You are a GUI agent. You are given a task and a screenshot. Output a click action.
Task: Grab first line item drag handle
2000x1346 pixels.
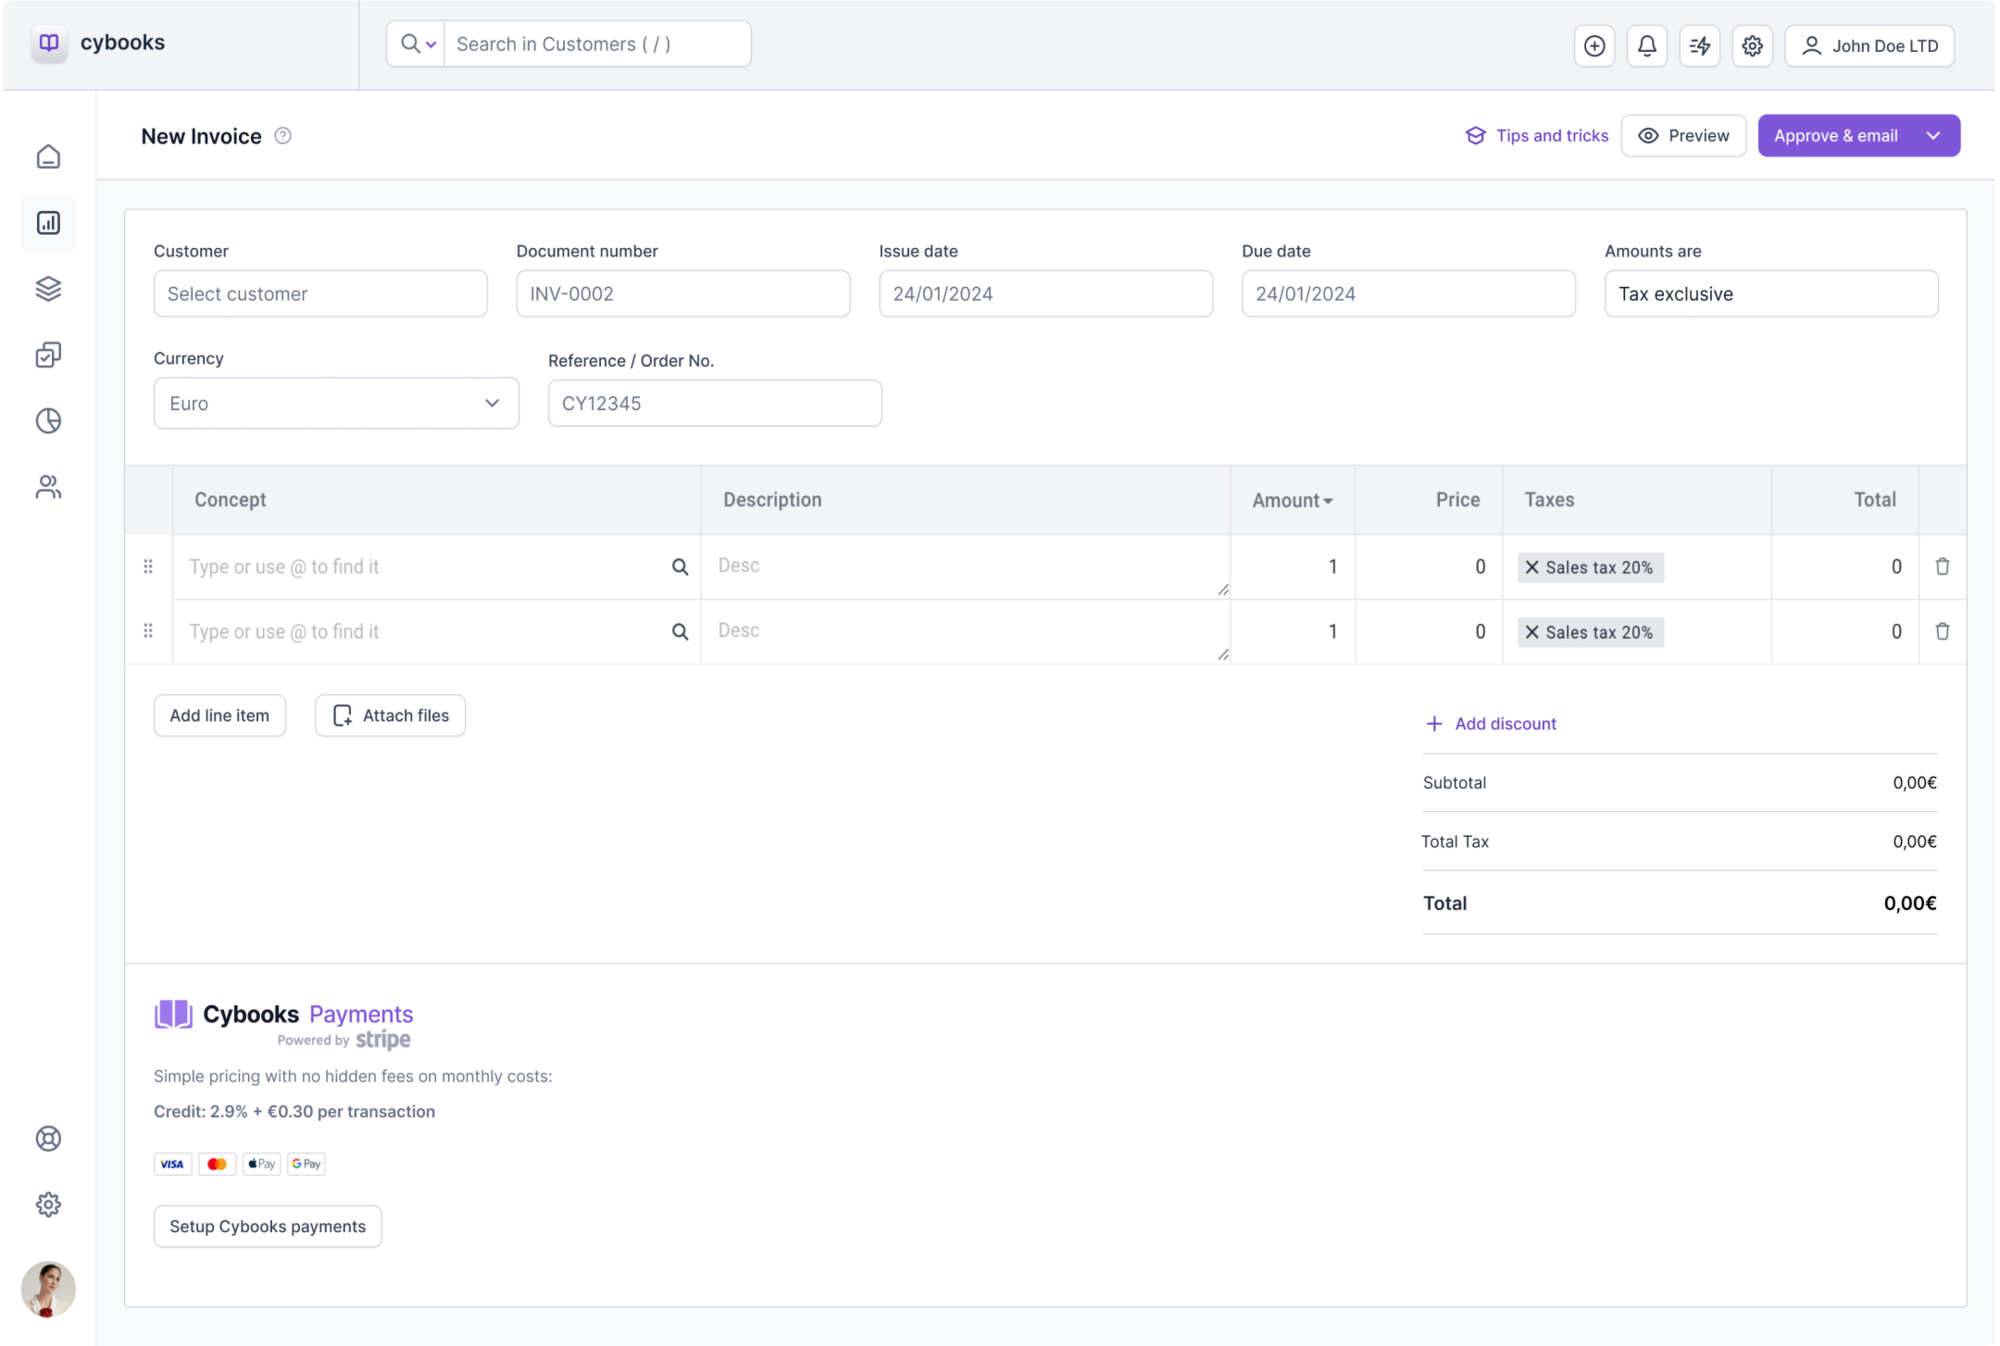tap(148, 567)
